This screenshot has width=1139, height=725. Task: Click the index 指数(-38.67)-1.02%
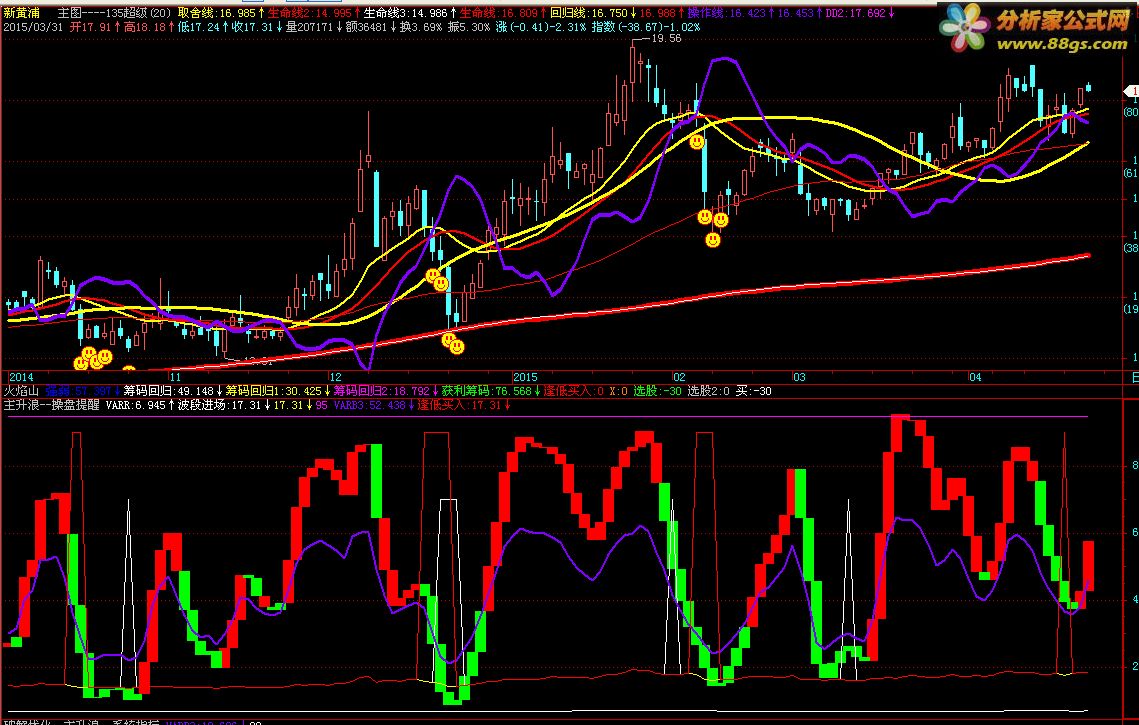tap(646, 27)
